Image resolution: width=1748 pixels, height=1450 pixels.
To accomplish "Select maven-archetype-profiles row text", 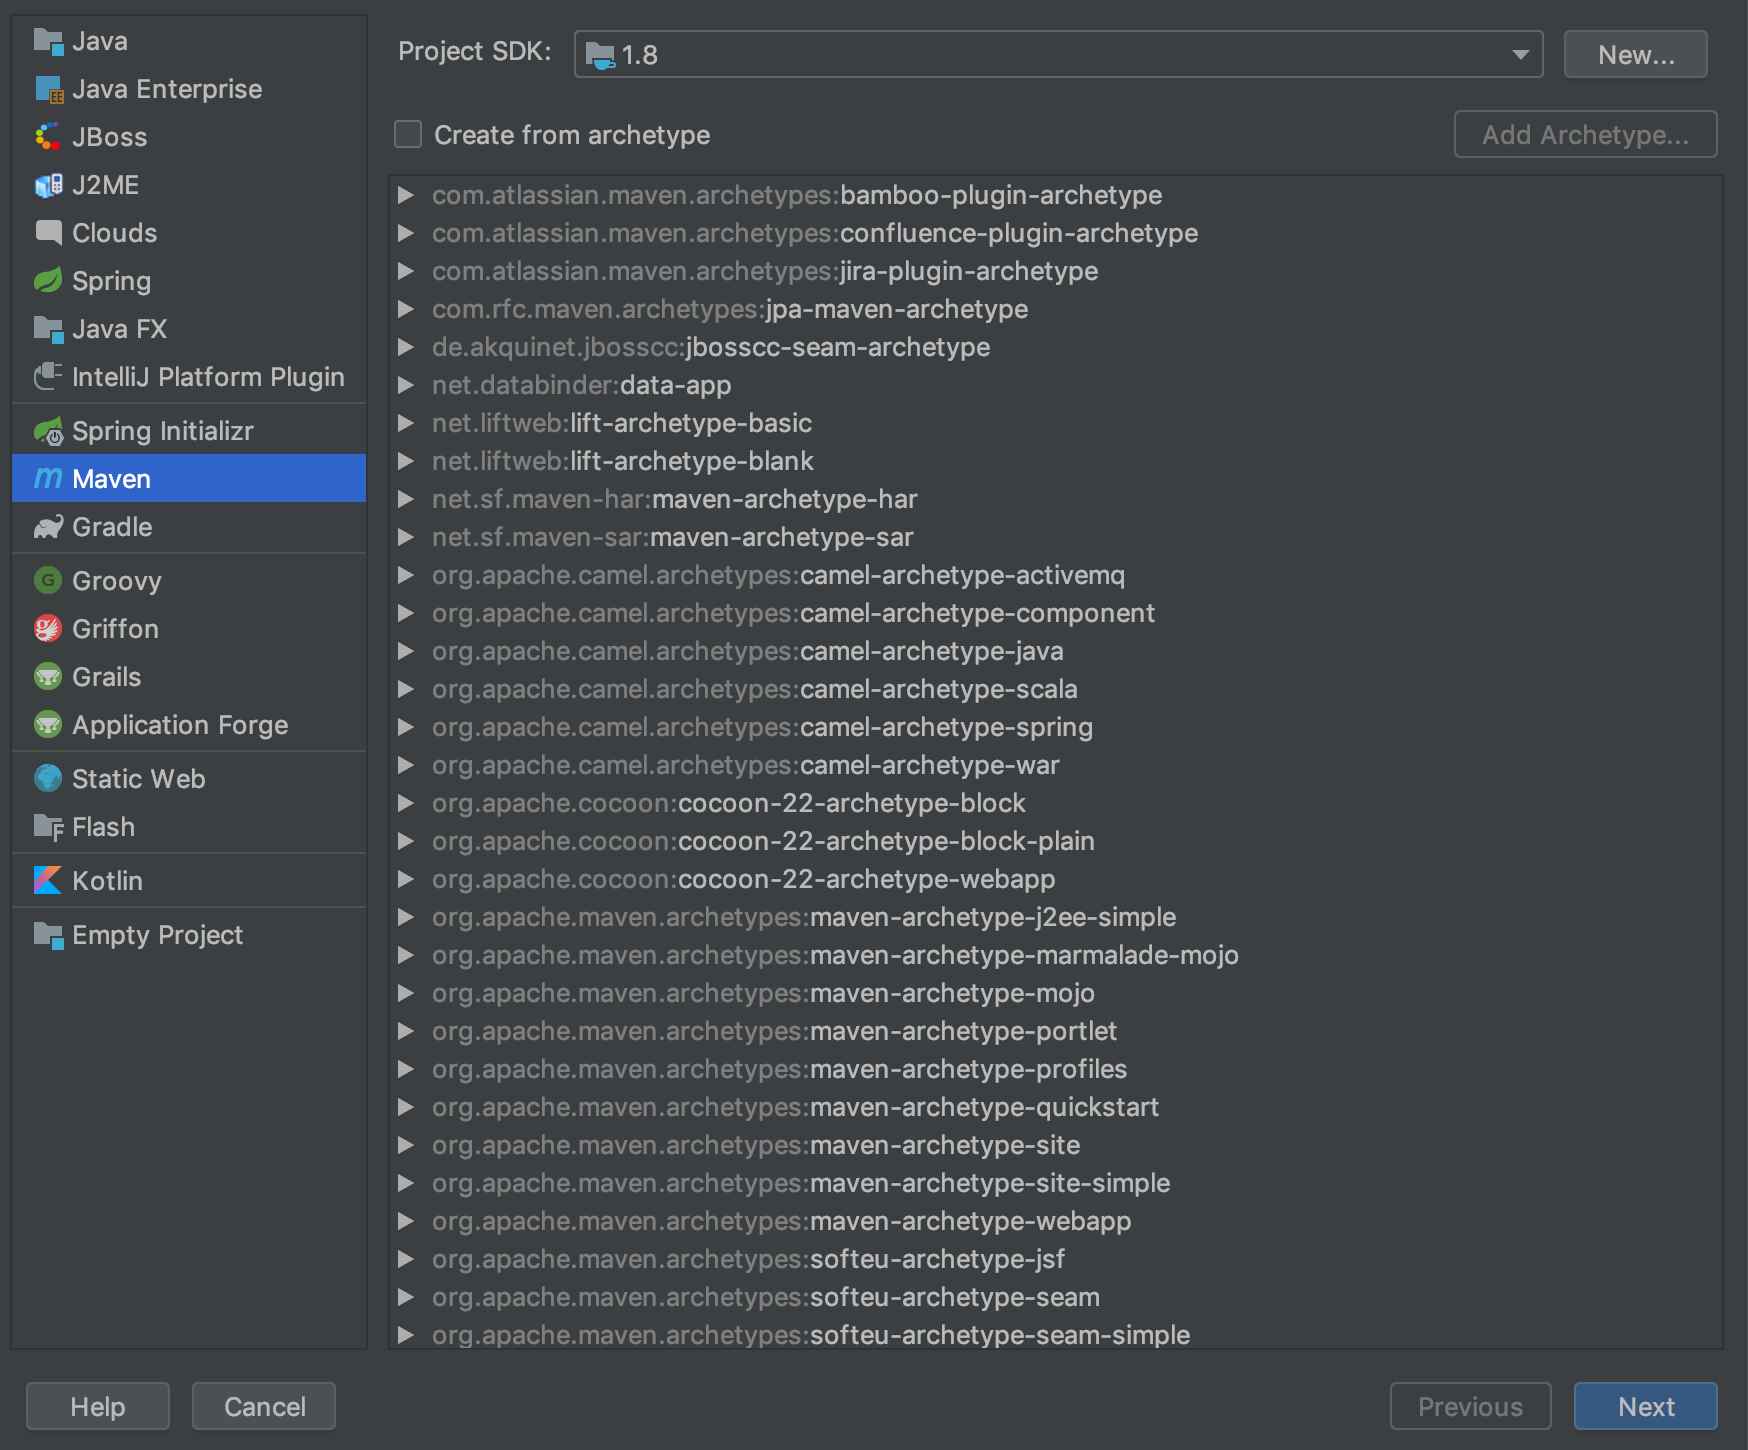I will (780, 1069).
